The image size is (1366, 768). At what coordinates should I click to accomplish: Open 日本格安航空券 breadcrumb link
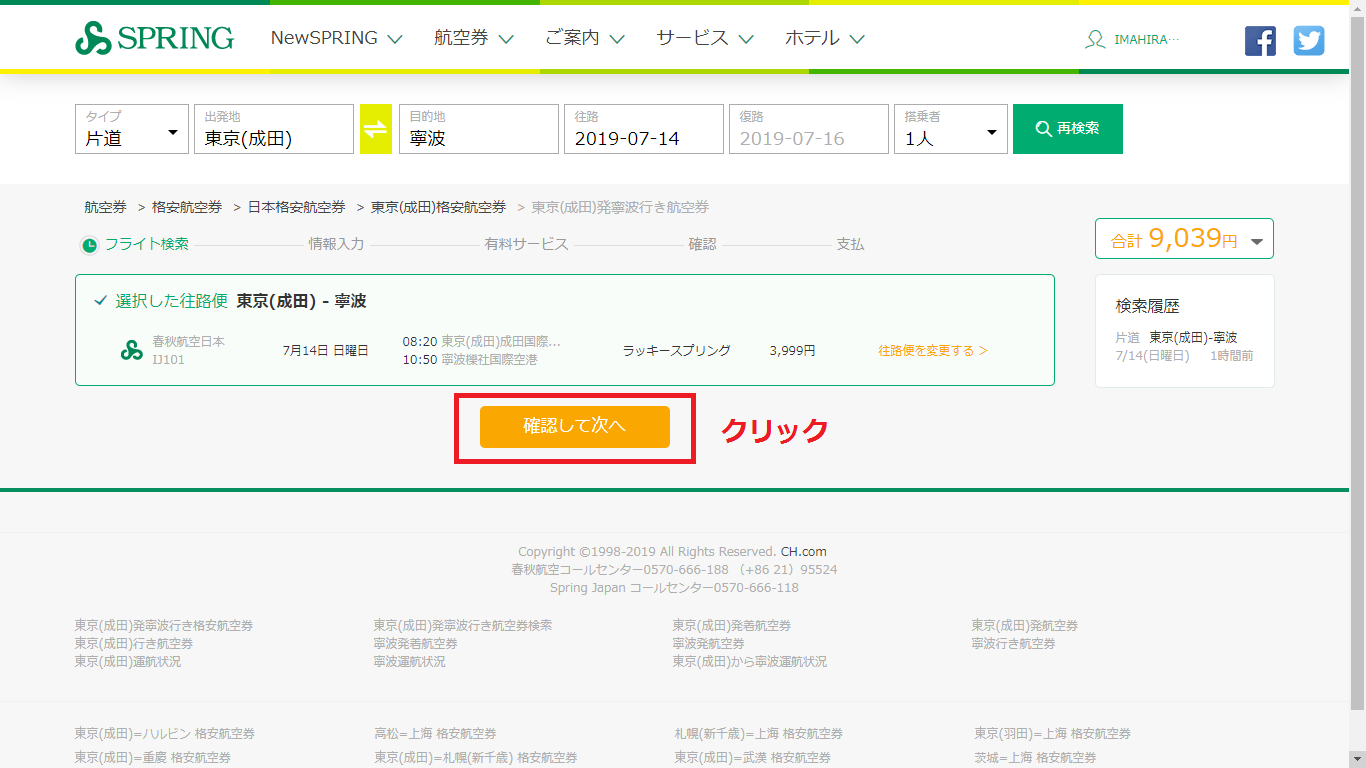[296, 207]
